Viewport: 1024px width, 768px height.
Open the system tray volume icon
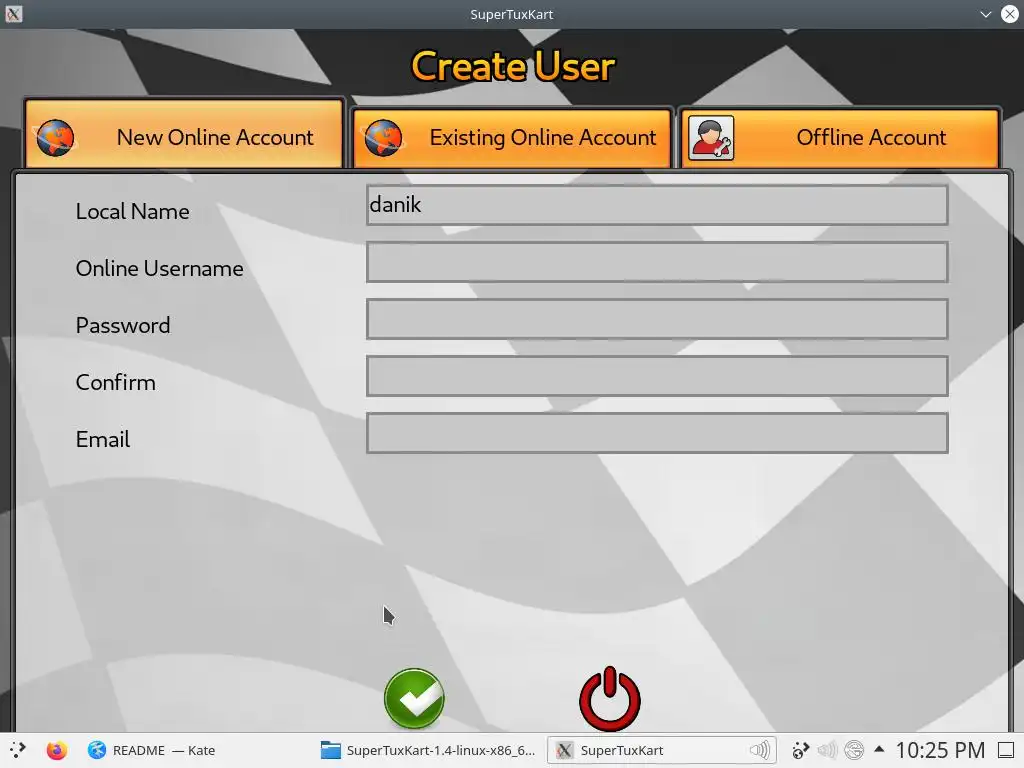click(827, 750)
